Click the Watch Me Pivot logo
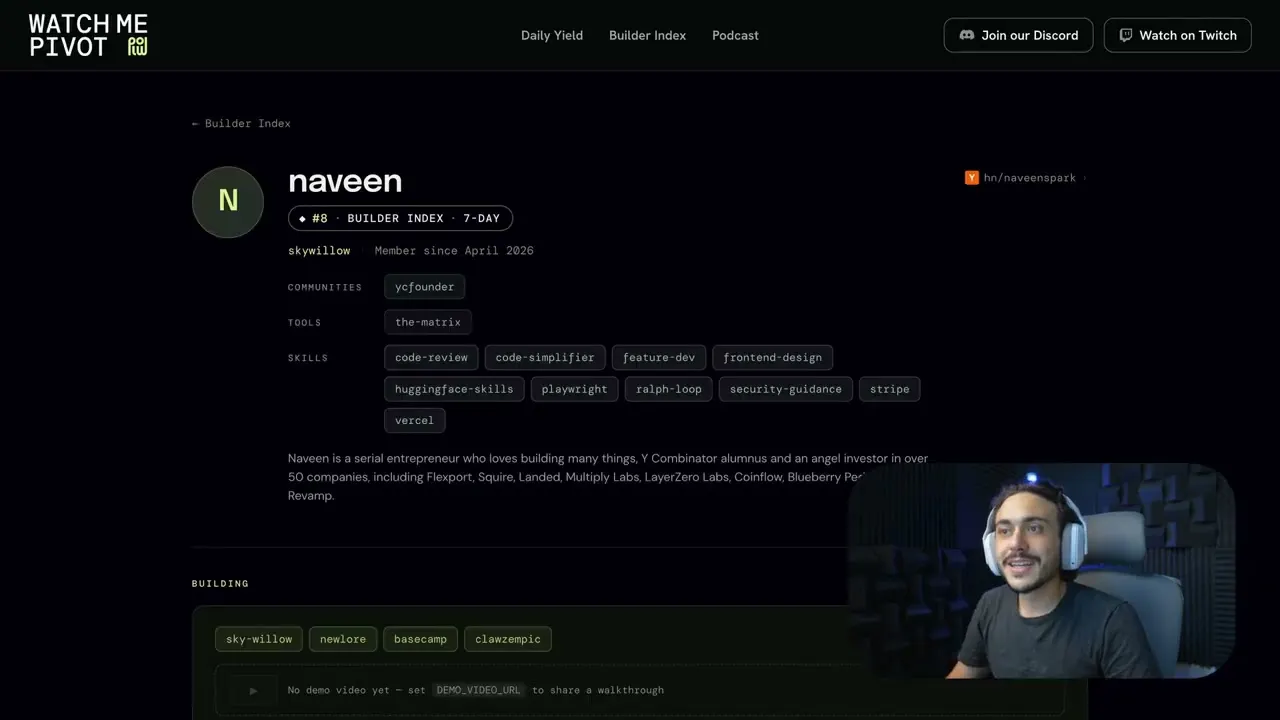Viewport: 1280px width, 720px height. (x=88, y=35)
